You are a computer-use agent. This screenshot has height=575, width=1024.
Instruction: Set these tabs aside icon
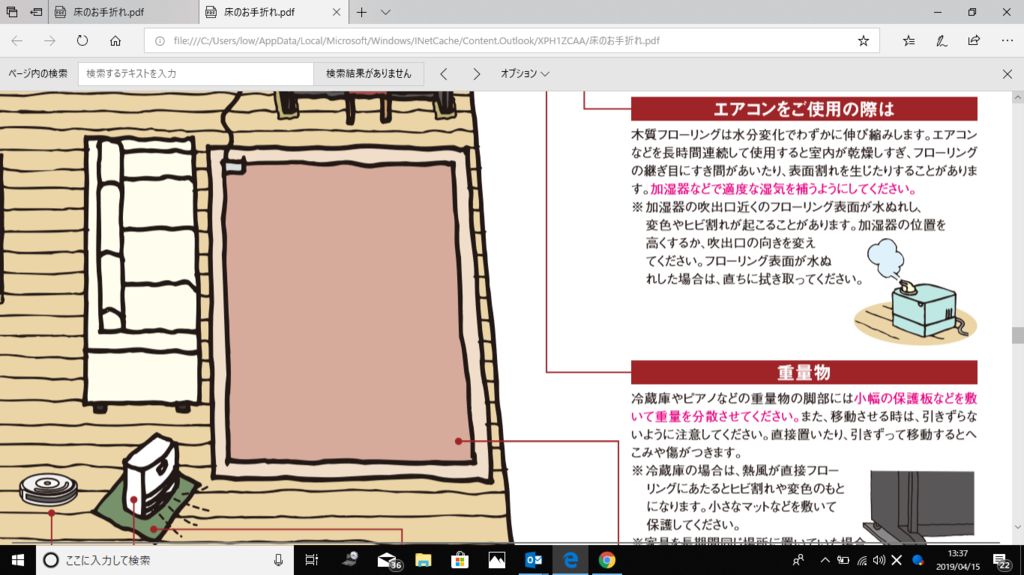(x=36, y=12)
